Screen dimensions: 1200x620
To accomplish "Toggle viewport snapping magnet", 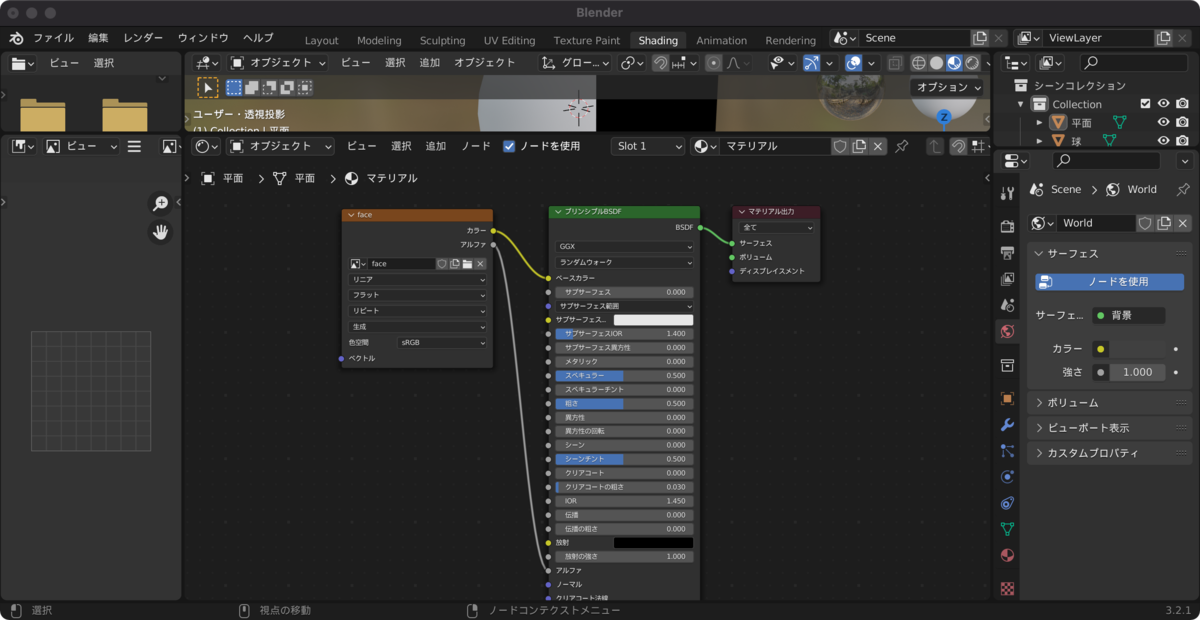I will coord(660,62).
